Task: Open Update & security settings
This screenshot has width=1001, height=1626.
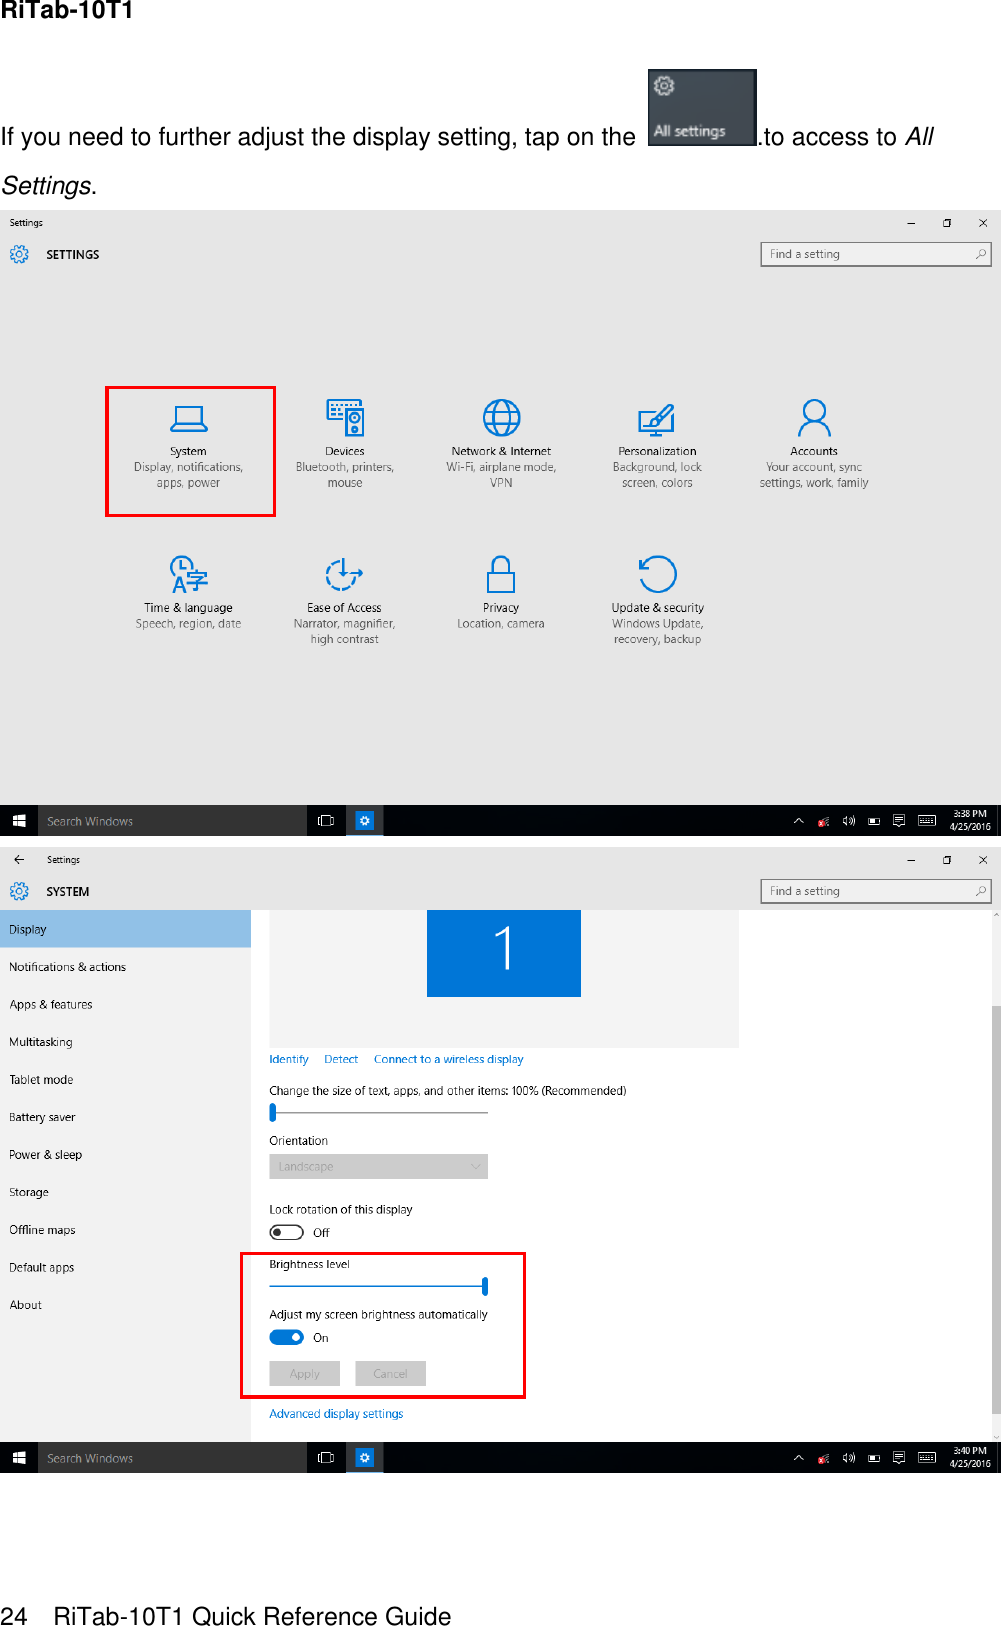Action: (x=657, y=600)
